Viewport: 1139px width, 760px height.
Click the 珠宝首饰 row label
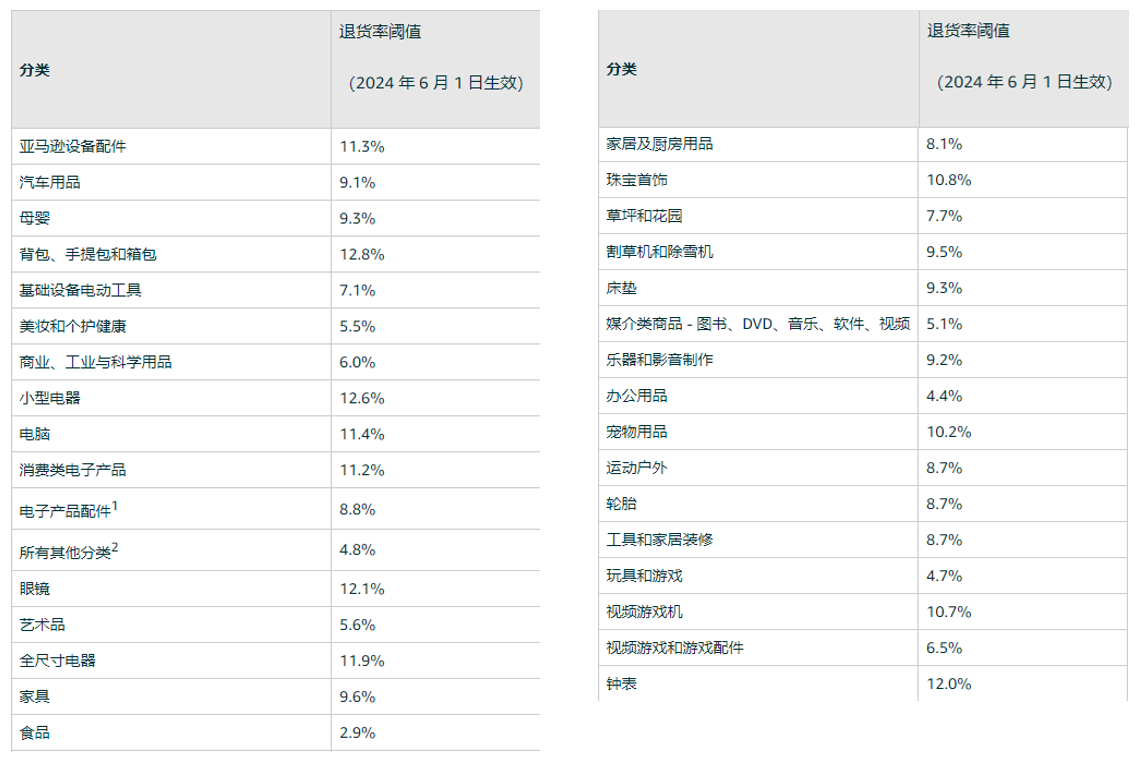(x=637, y=180)
